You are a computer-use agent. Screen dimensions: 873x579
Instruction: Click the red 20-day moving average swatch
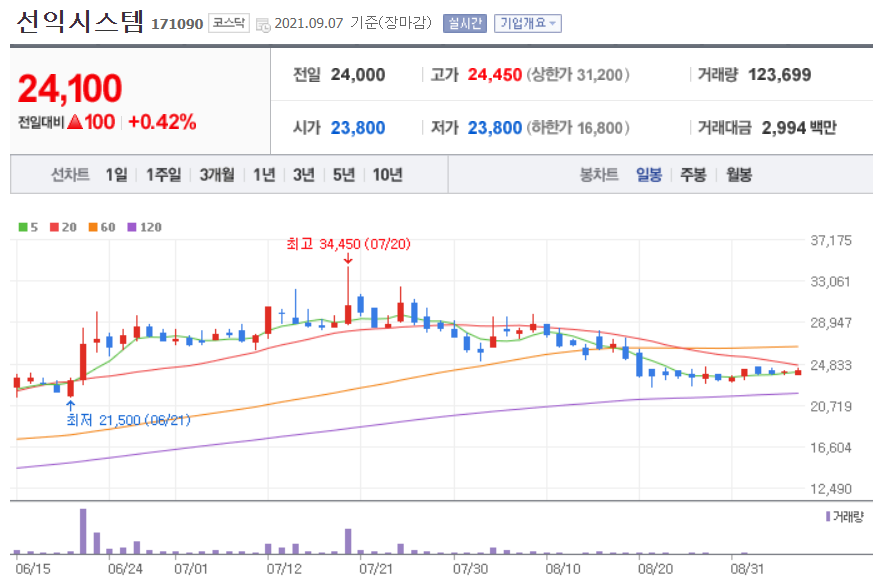point(55,227)
